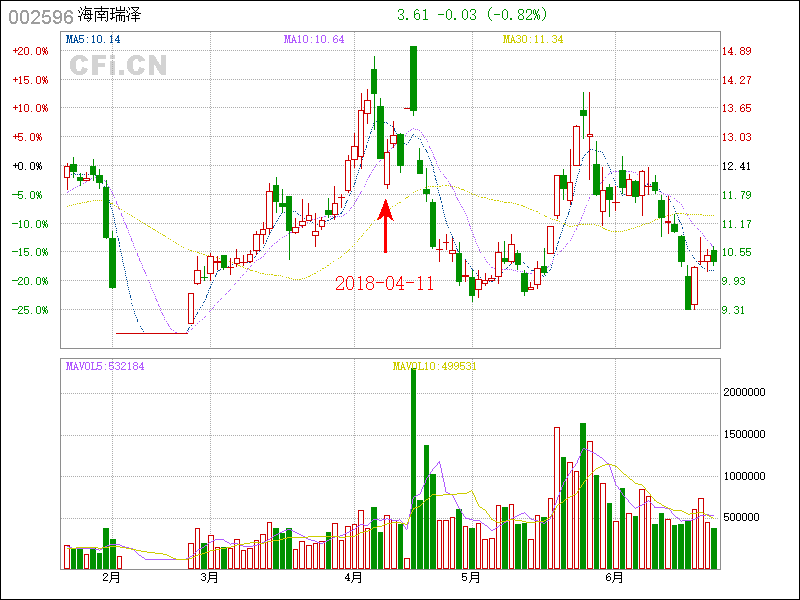
Task: Select the MA10:10.64 legend label
Action: pyautogui.click(x=314, y=40)
